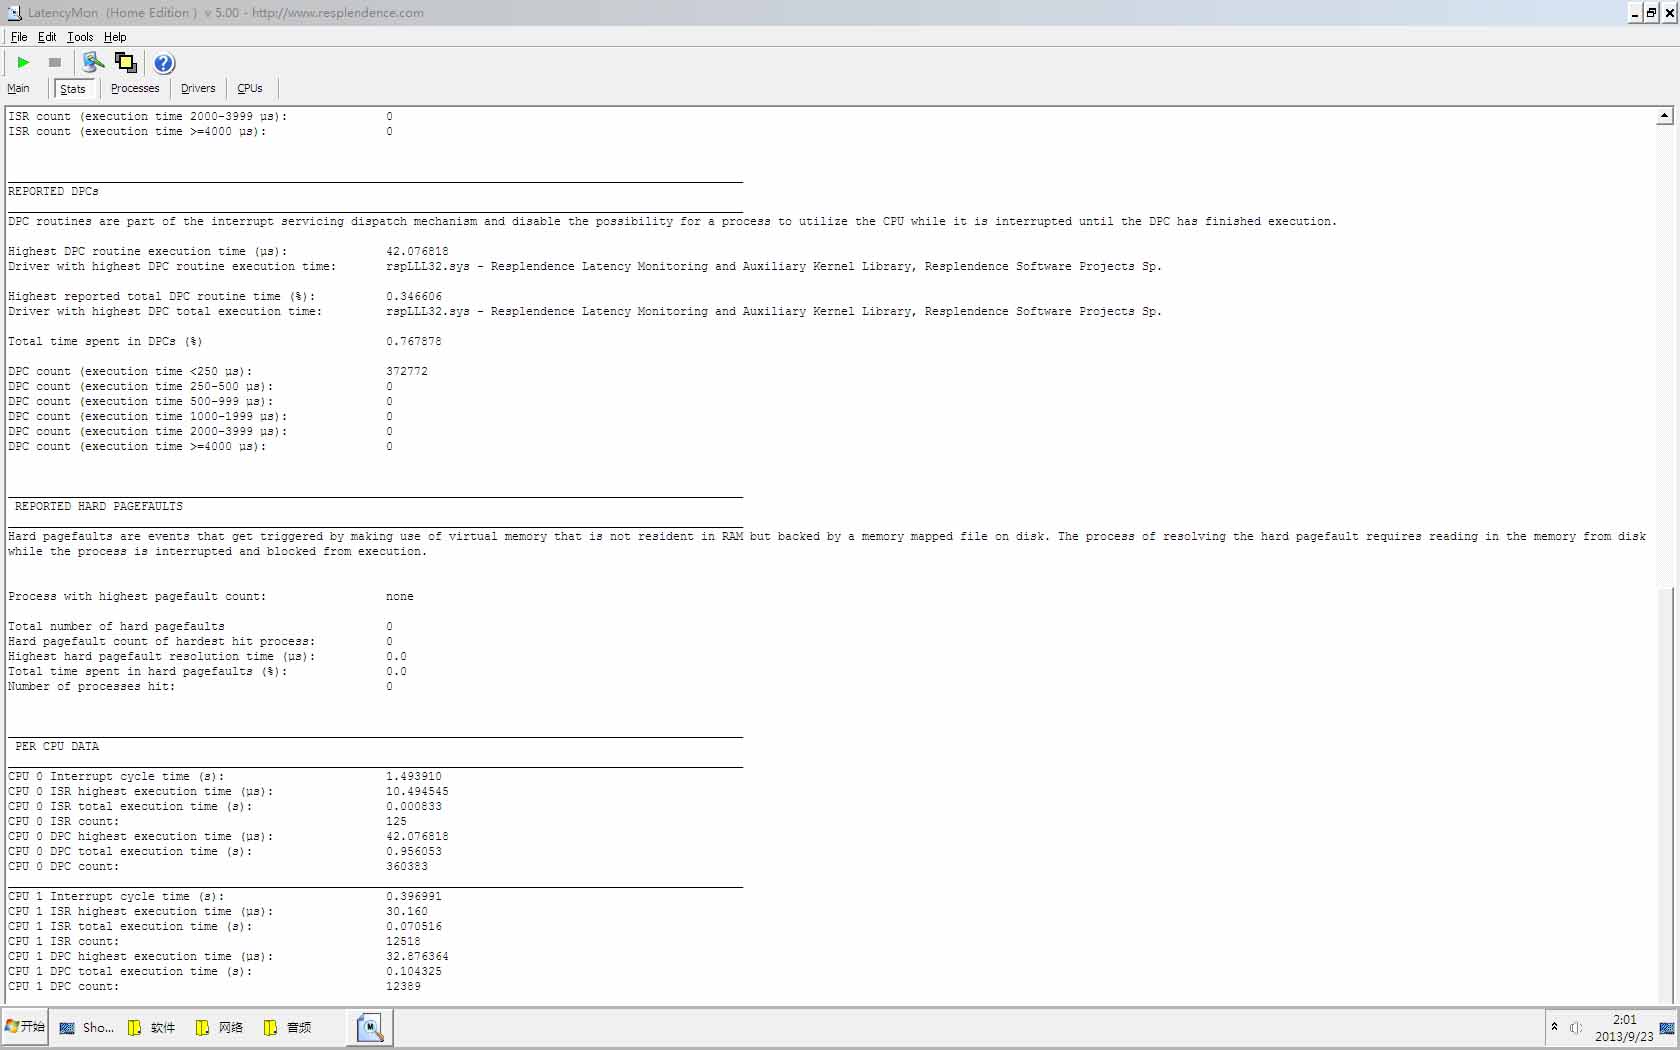Image resolution: width=1680 pixels, height=1050 pixels.
Task: Switch to the Processes tab
Action: pos(135,88)
